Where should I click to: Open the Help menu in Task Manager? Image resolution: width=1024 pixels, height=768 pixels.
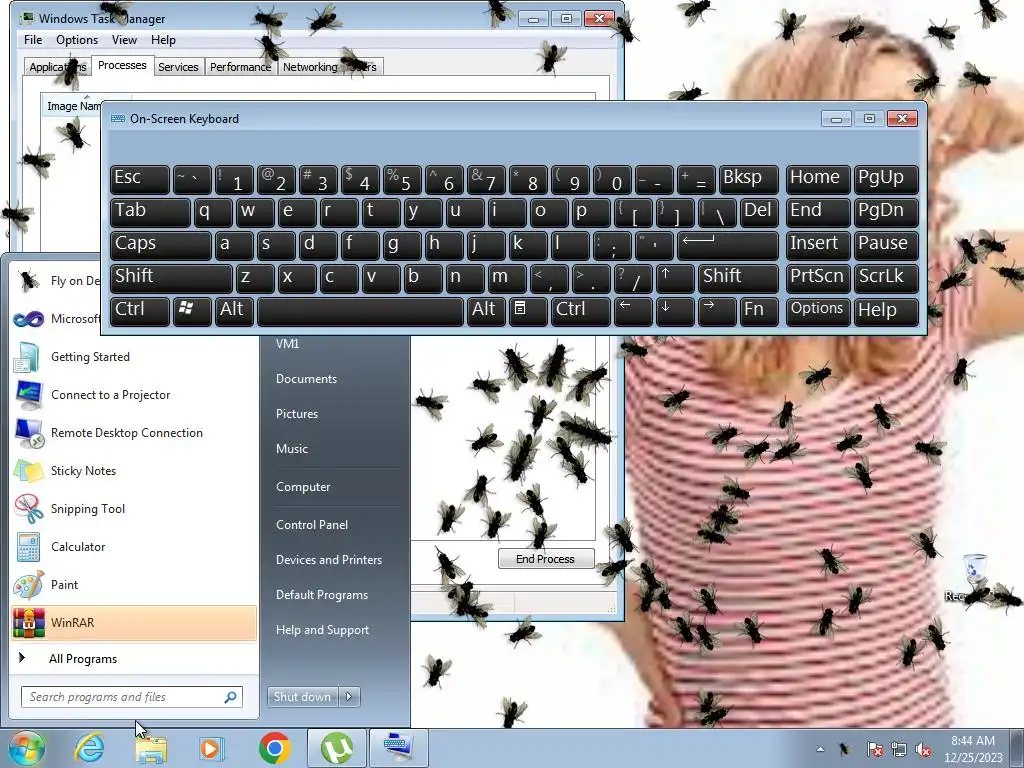point(163,40)
